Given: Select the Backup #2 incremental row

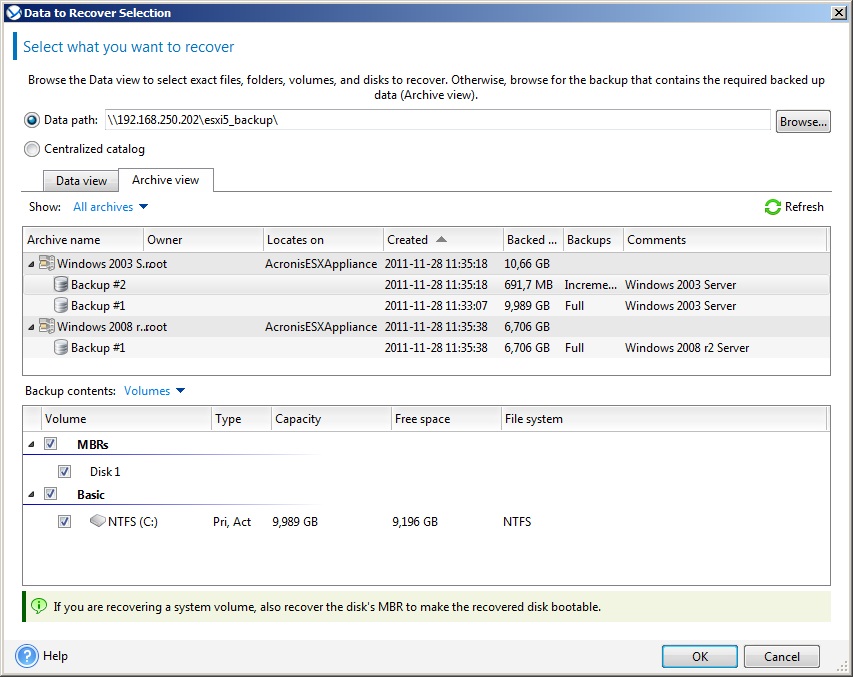Looking at the screenshot, I should pos(426,285).
